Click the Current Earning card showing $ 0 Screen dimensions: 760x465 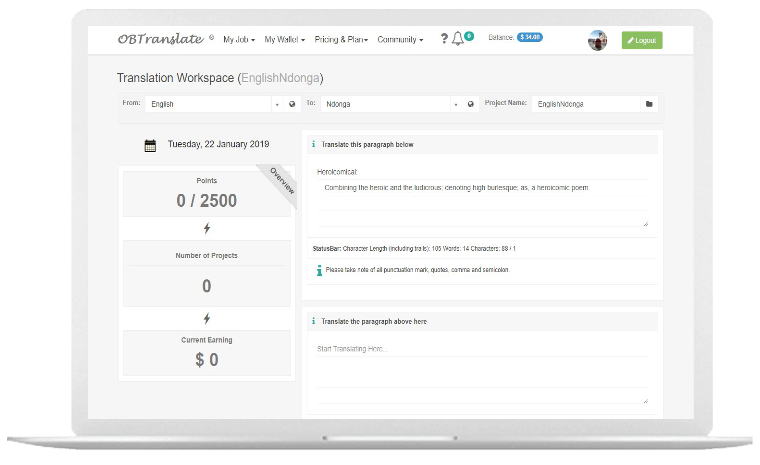206,353
